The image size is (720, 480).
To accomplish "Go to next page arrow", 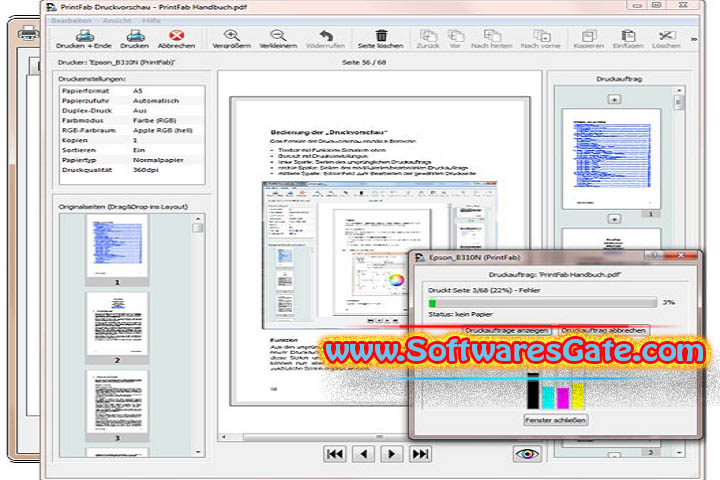I will [x=392, y=454].
